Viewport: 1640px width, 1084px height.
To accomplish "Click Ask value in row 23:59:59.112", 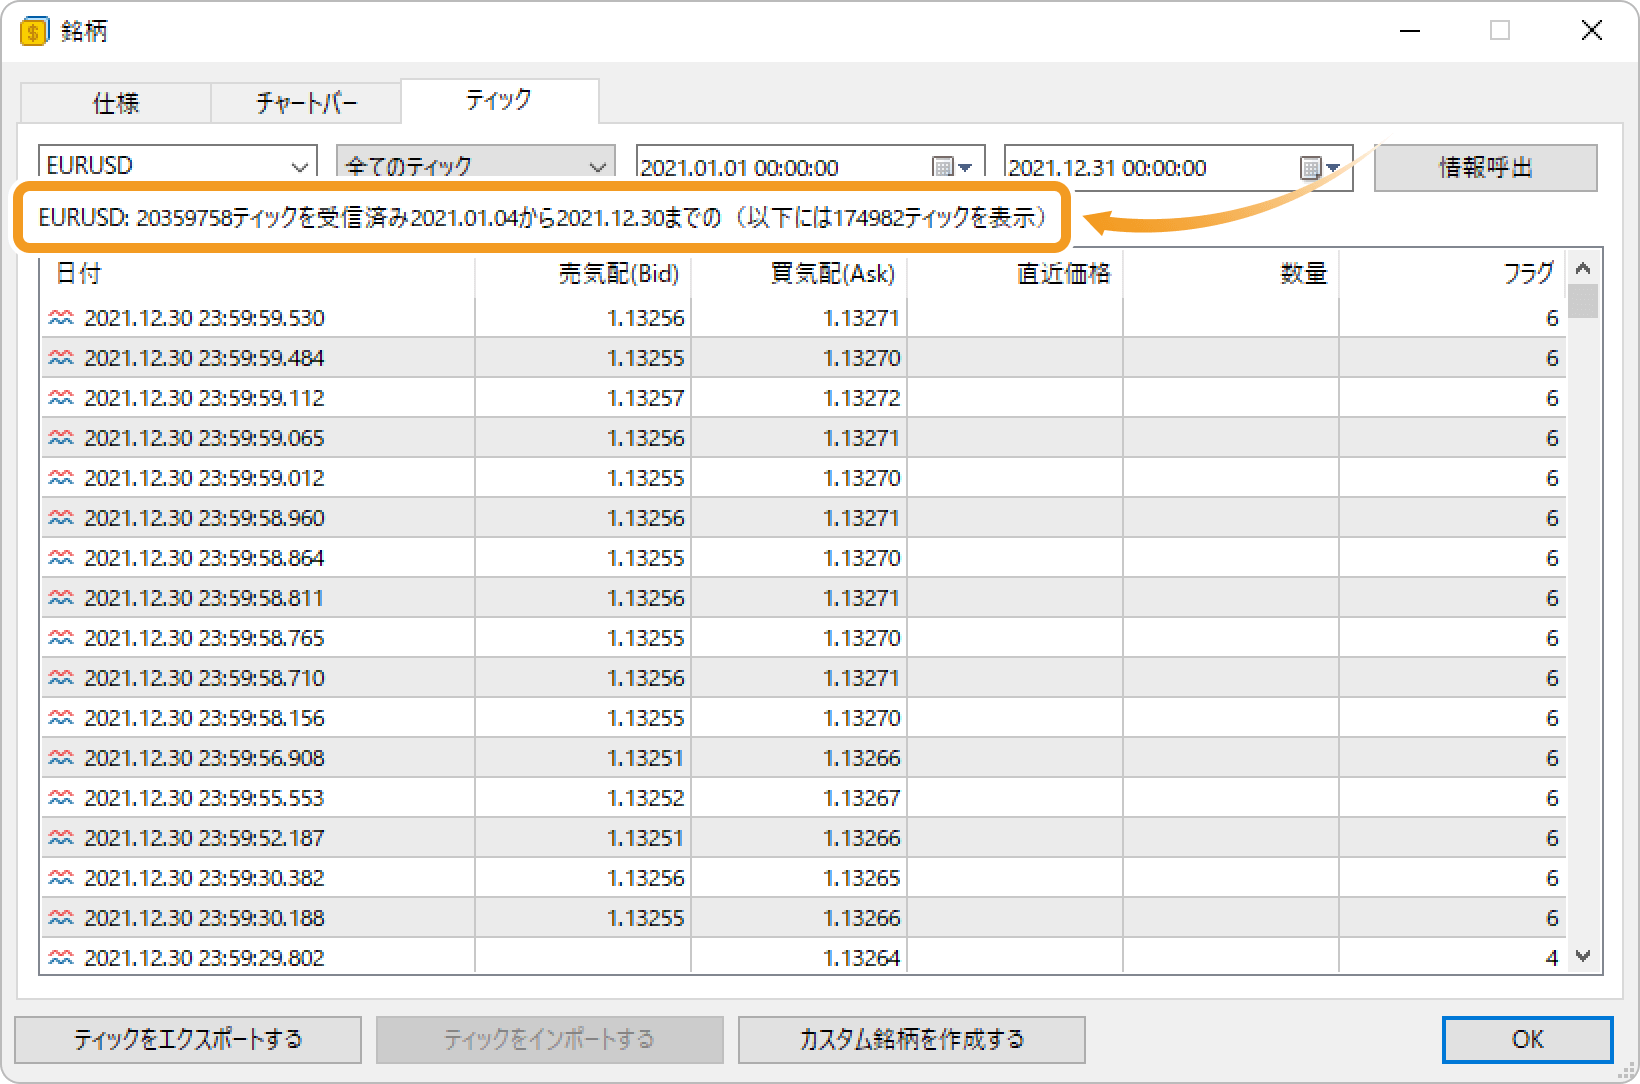I will pos(862,398).
